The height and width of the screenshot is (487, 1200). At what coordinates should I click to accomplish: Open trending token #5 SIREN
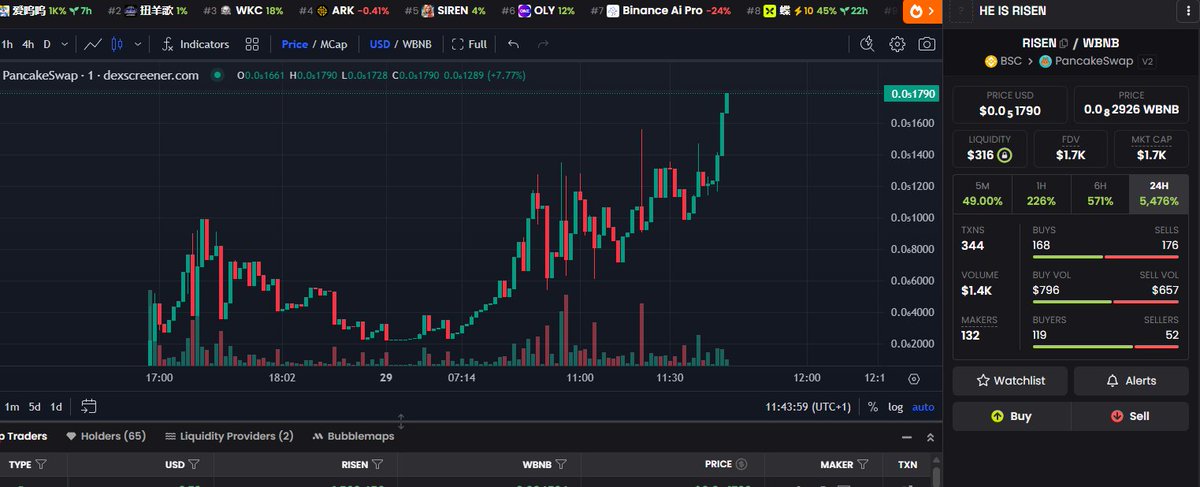tap(445, 11)
